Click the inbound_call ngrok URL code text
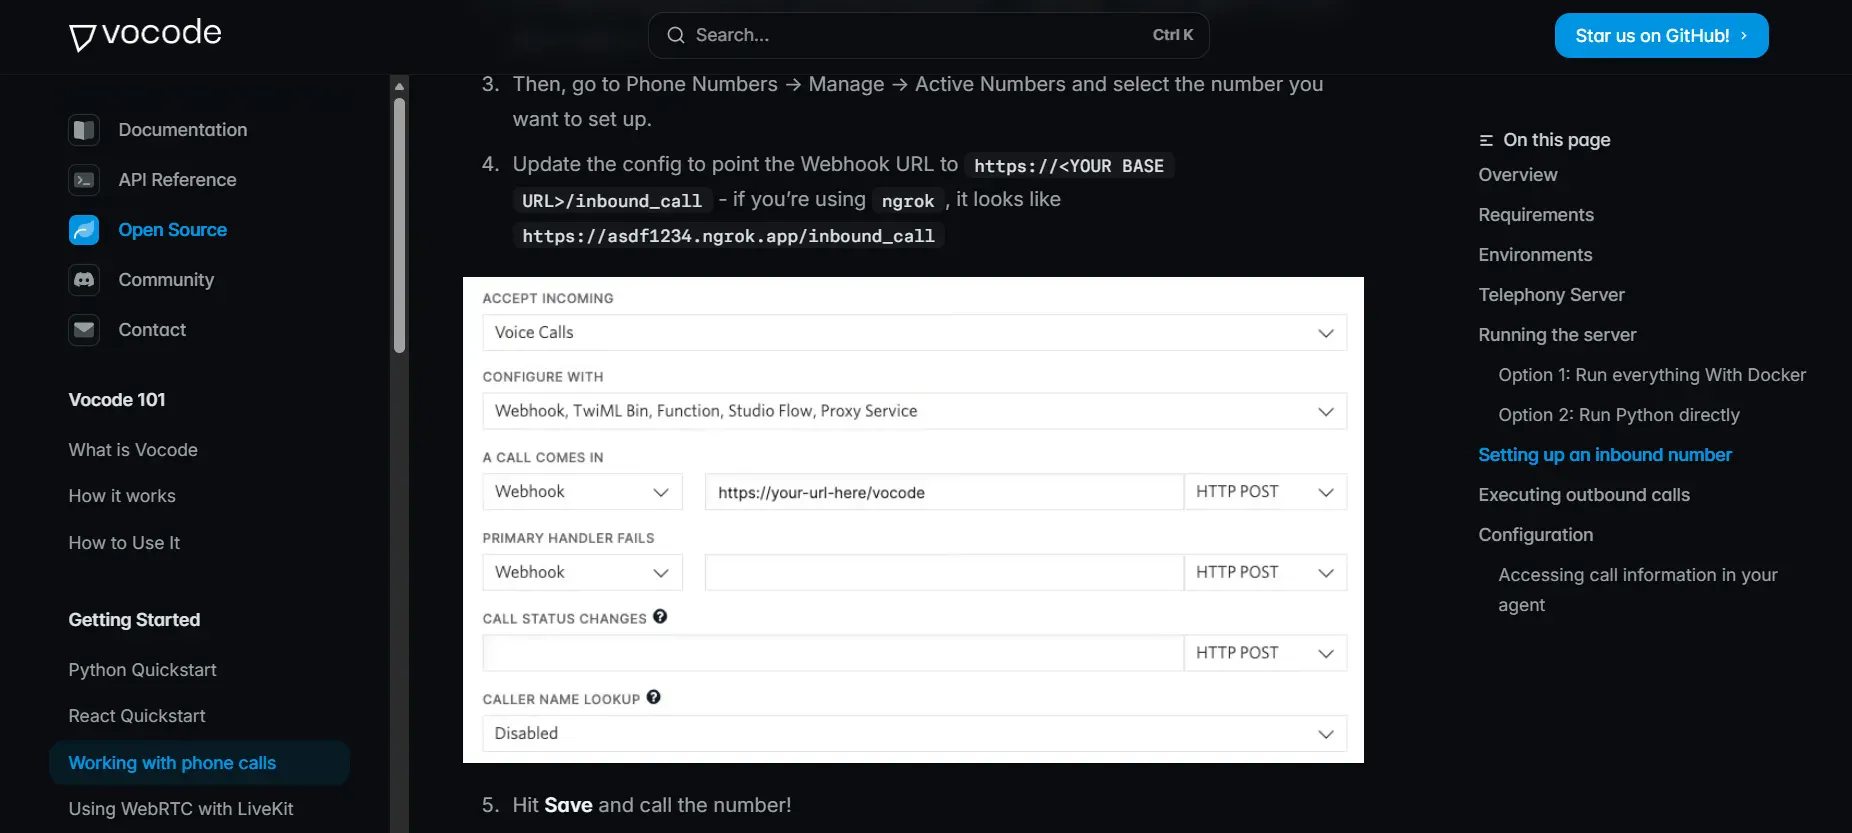Viewport: 1852px width, 833px height. tap(728, 236)
